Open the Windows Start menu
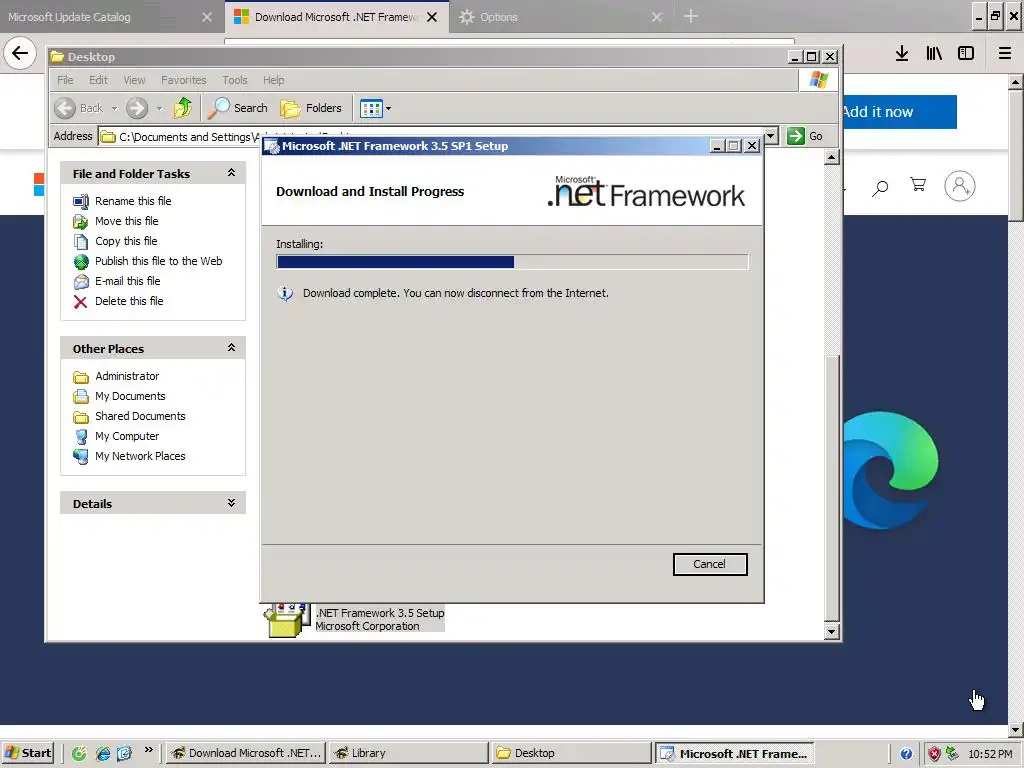 27,753
